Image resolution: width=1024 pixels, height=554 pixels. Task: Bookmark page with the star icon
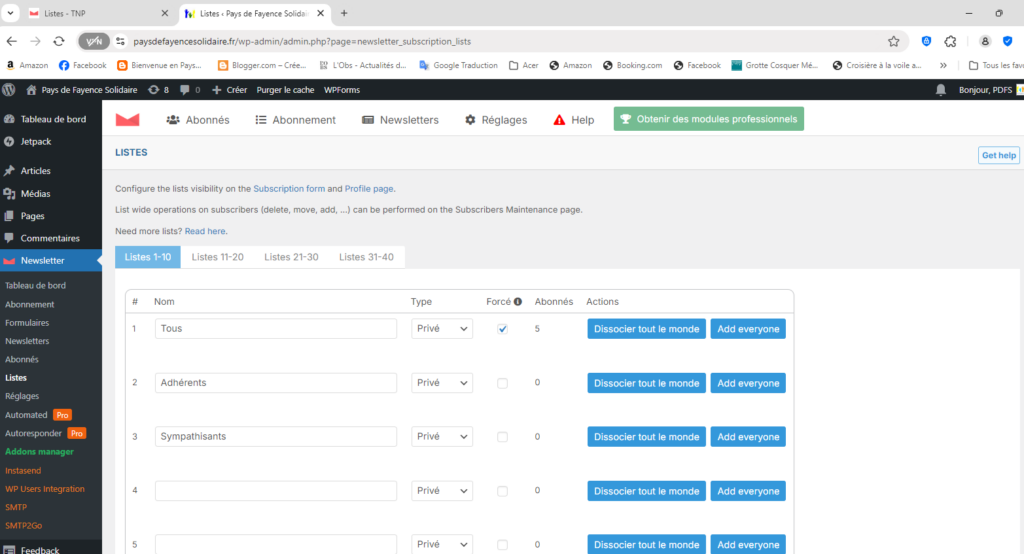click(893, 41)
